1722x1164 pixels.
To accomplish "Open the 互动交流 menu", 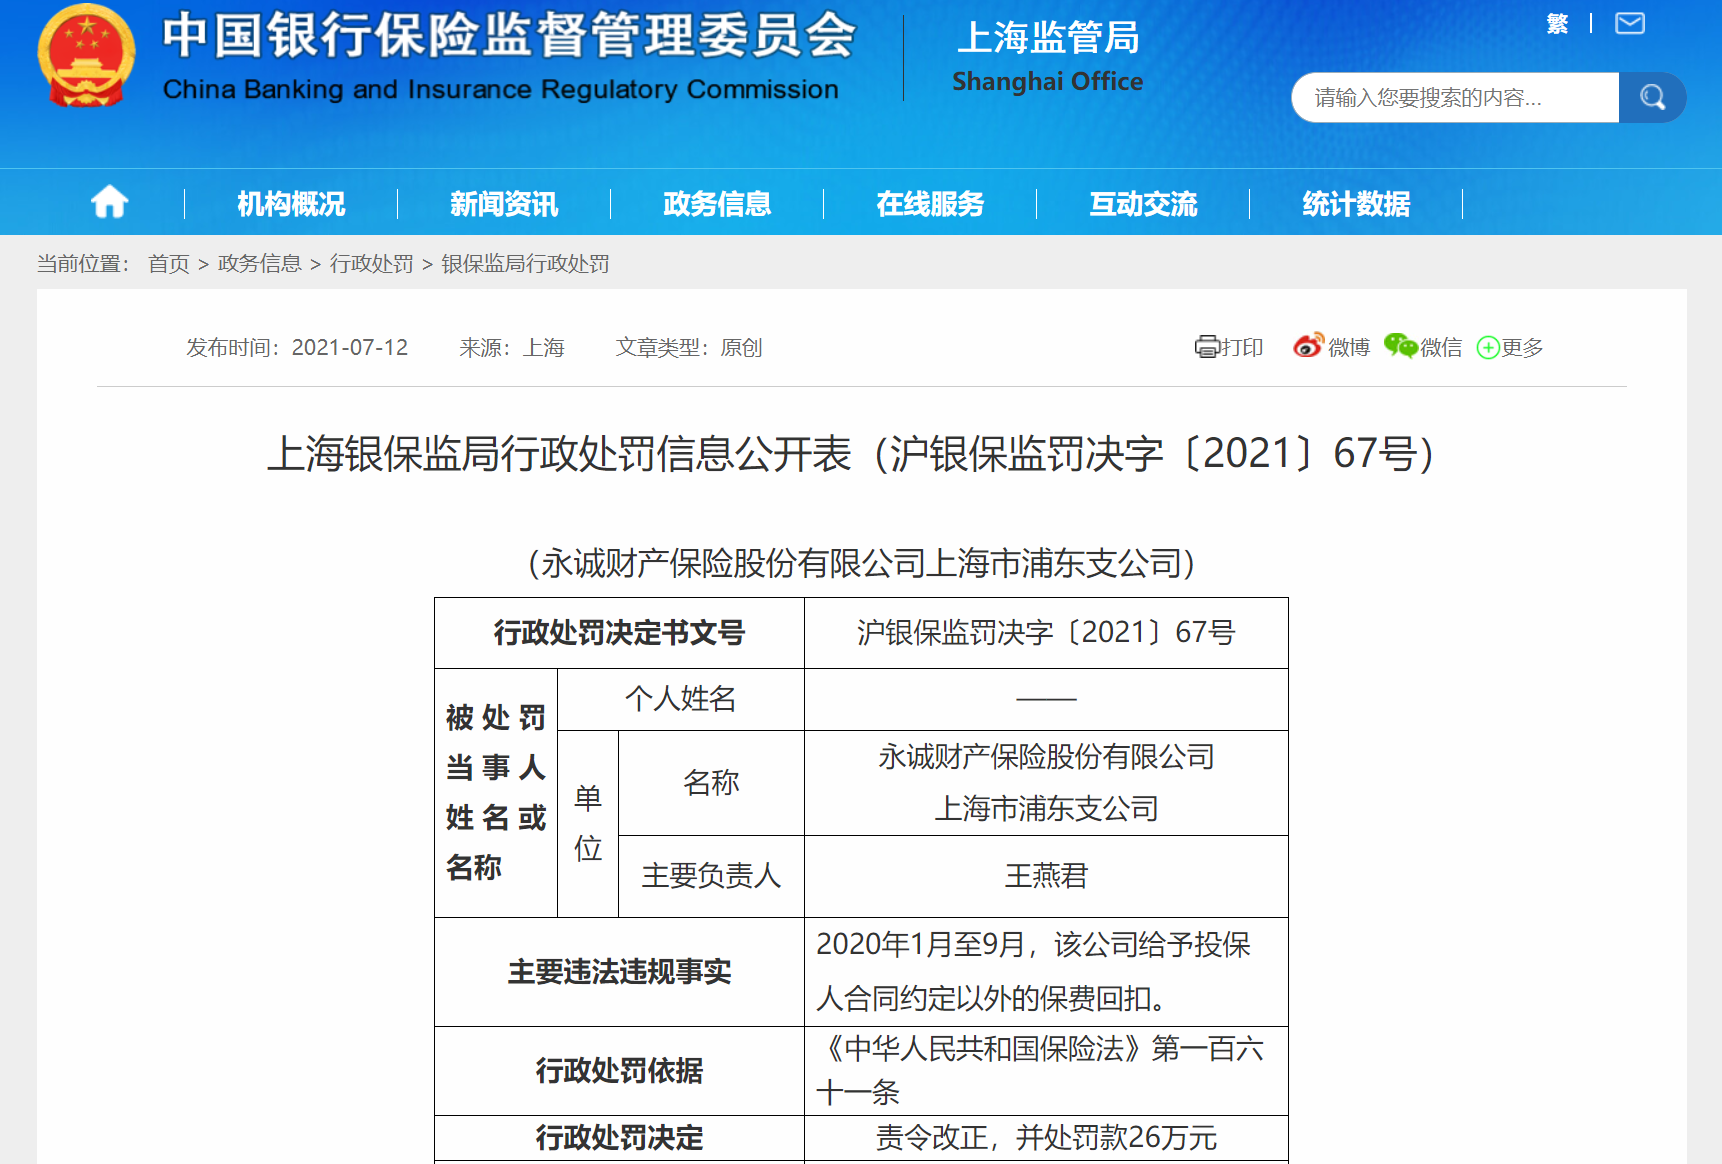I will click(x=1143, y=204).
